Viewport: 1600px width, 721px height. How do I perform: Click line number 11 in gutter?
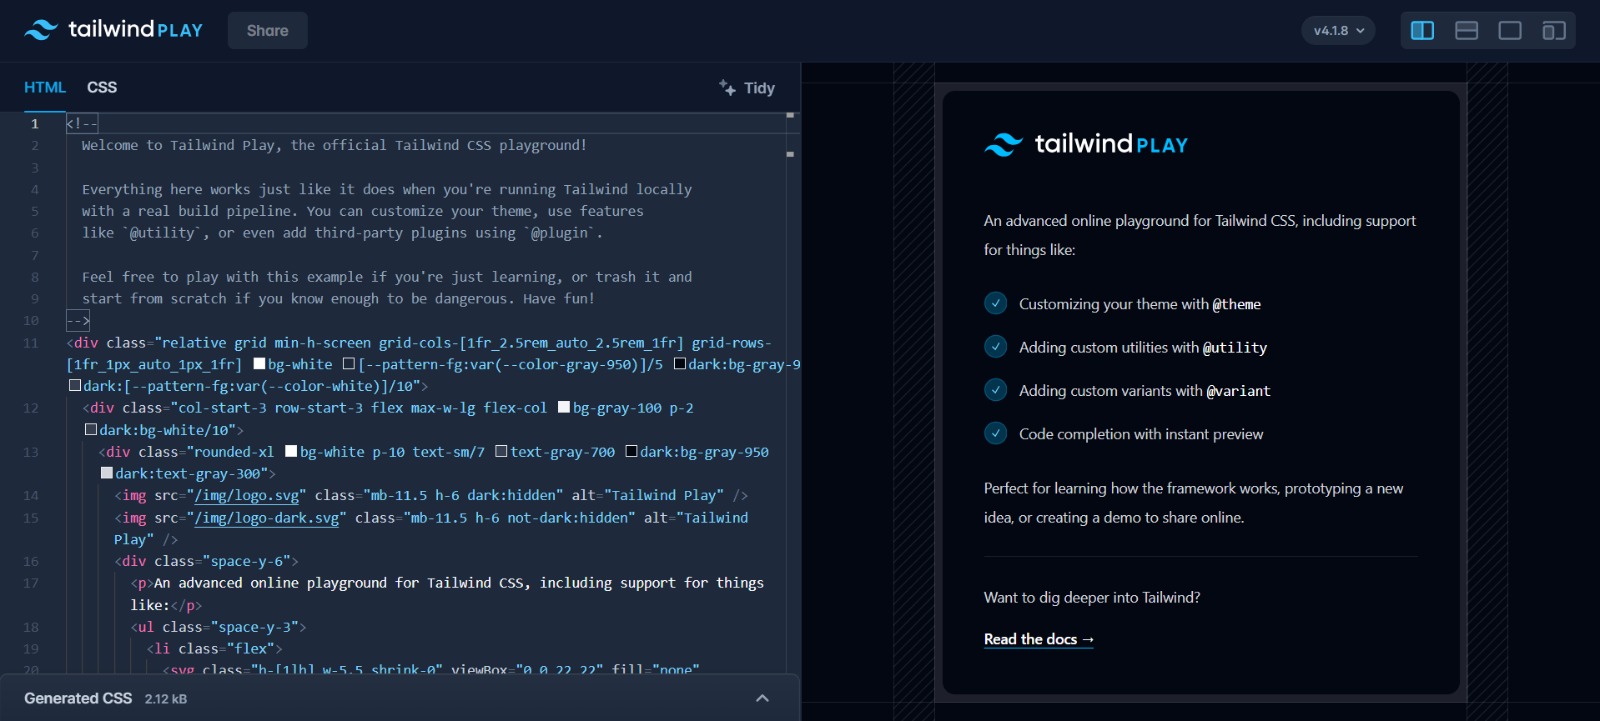click(31, 343)
